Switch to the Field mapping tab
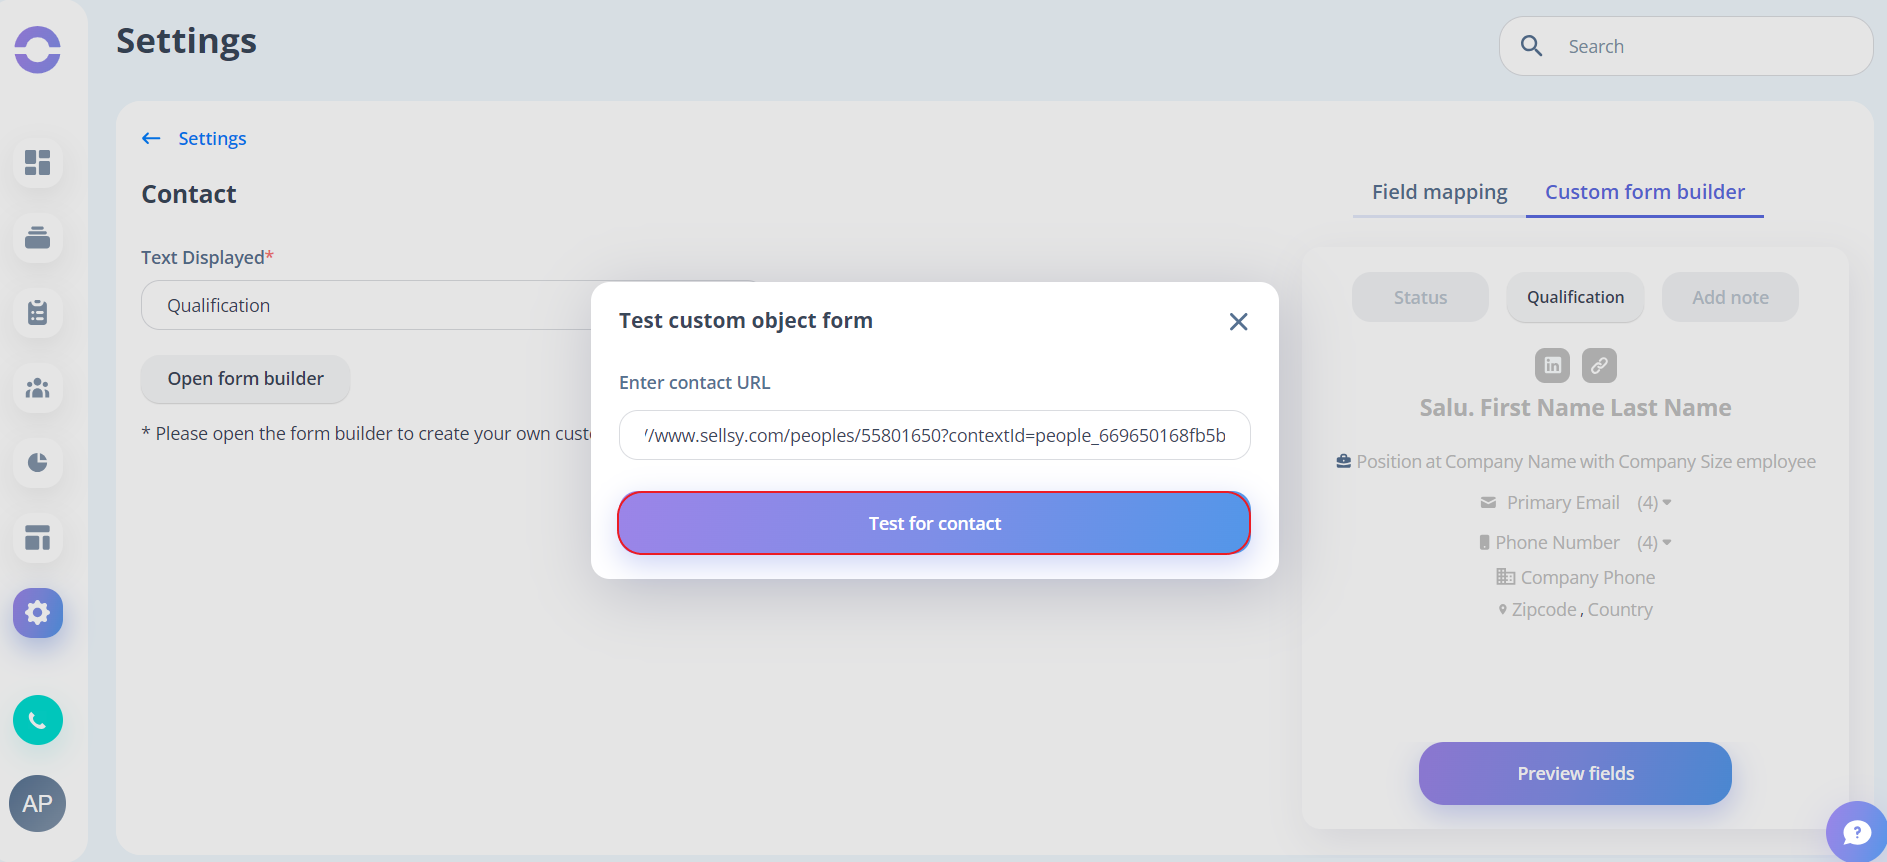 (1439, 192)
